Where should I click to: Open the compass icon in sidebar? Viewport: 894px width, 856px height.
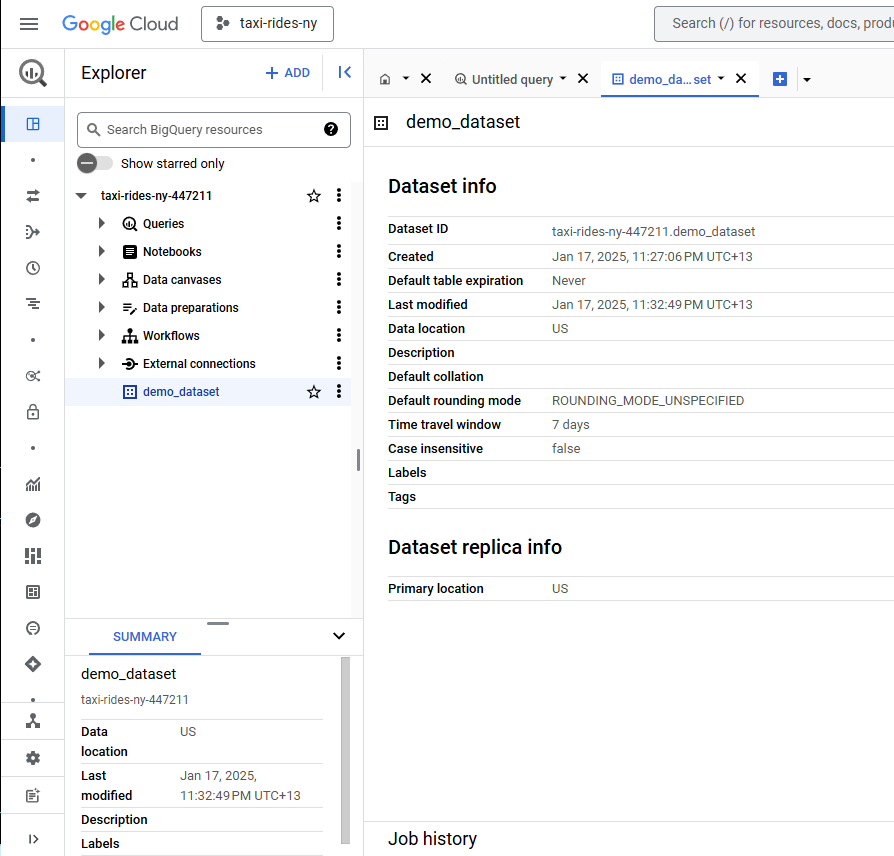[33, 520]
